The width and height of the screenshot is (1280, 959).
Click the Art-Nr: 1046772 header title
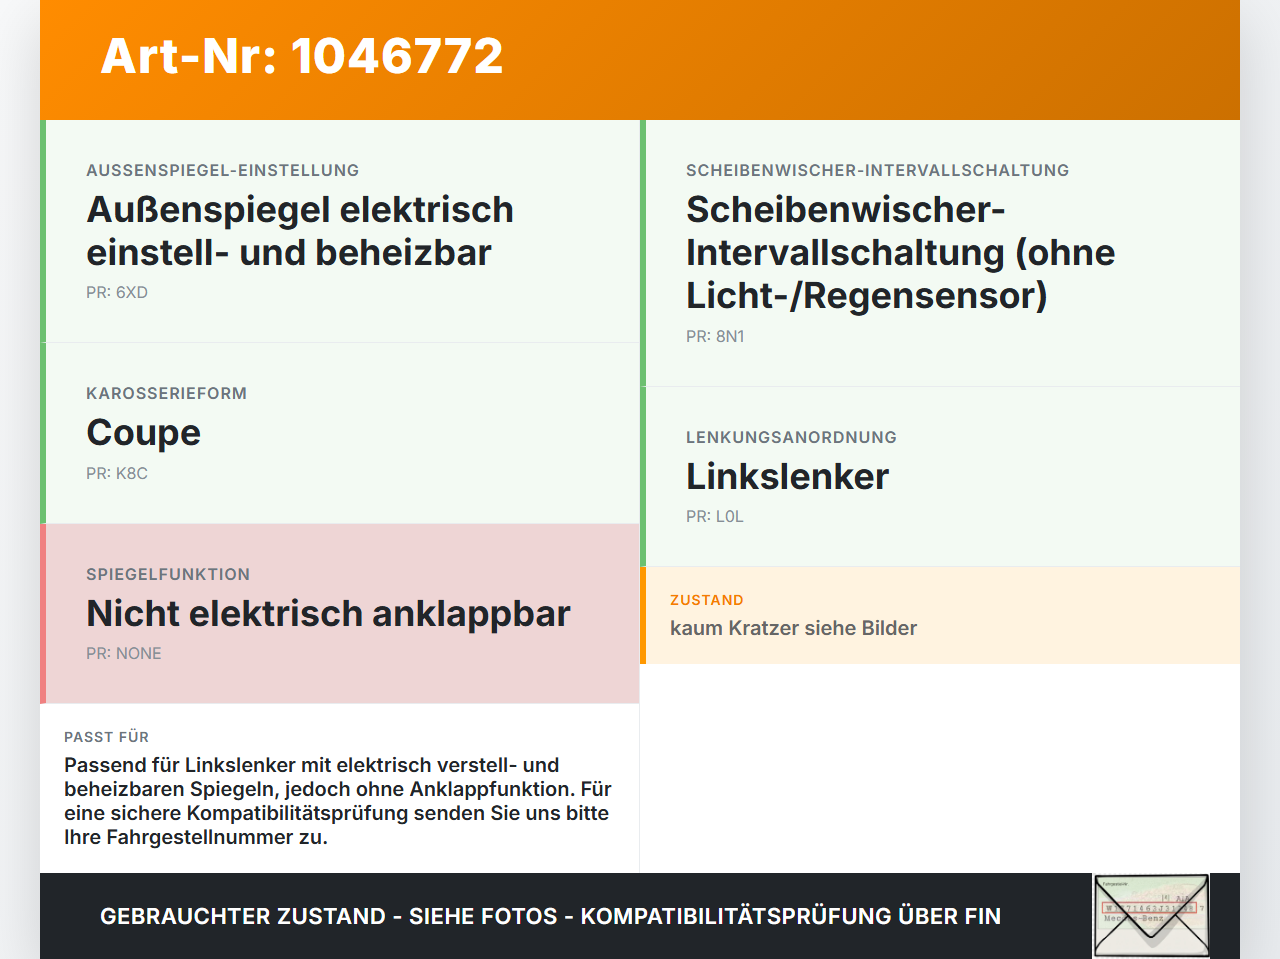pos(302,56)
